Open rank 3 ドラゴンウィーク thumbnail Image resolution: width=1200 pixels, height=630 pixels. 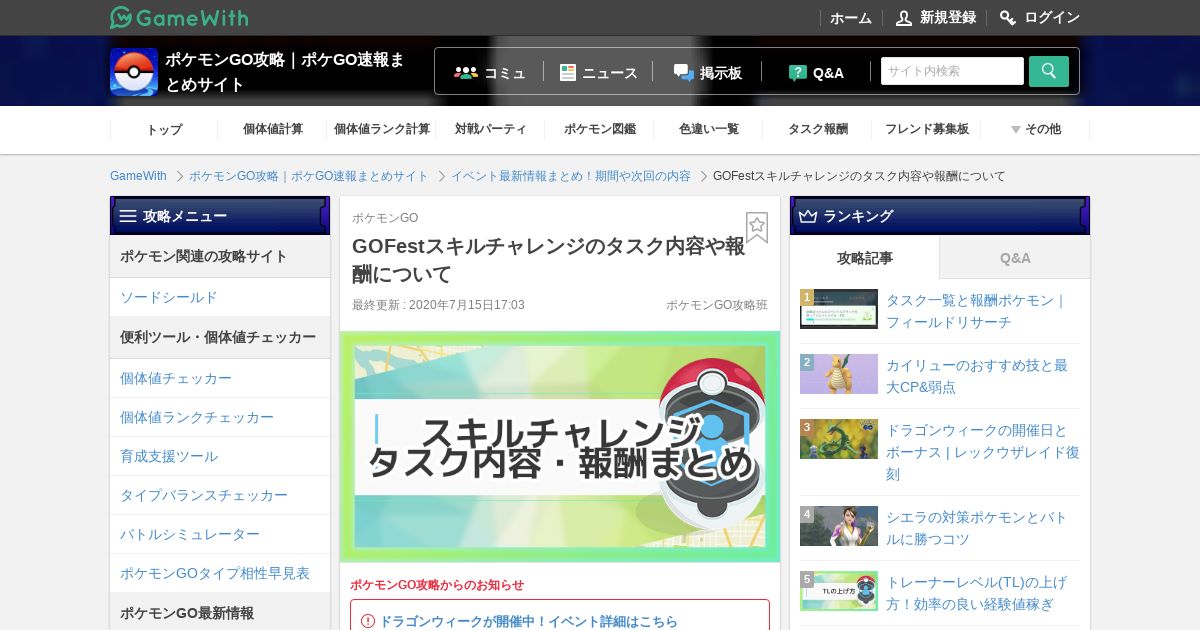(839, 439)
